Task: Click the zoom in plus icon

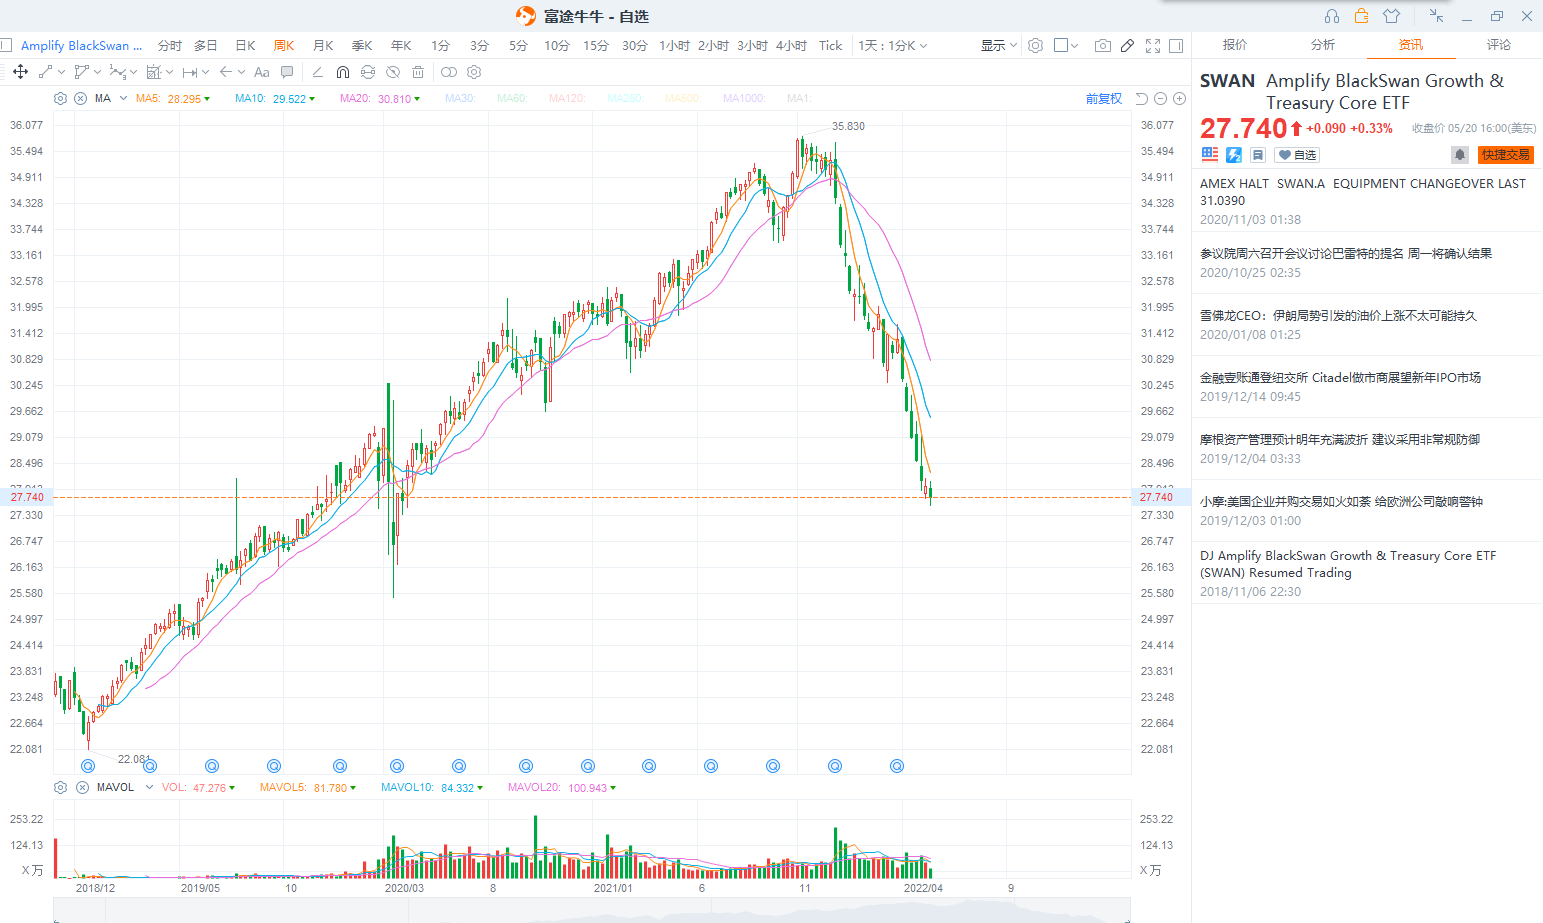Action: pos(1179,98)
